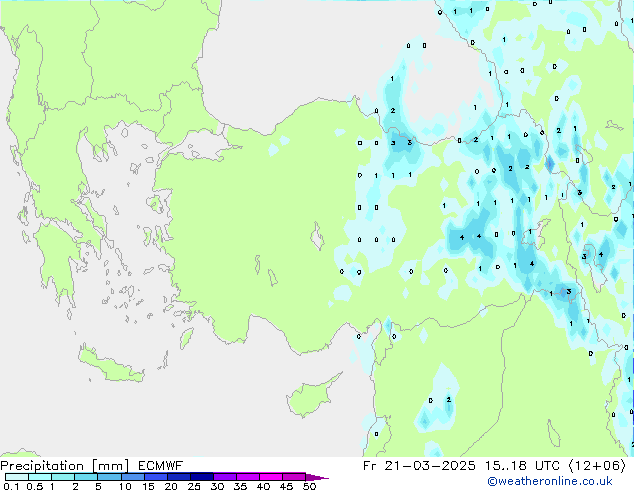Viewport: 634px width, 490px height.
Task: Click the lightest legend swatch between 0.1 and 0.5
Action: 17,477
